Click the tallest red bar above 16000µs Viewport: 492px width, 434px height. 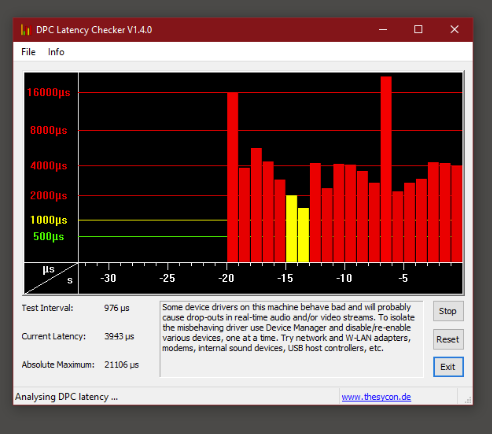pos(386,169)
